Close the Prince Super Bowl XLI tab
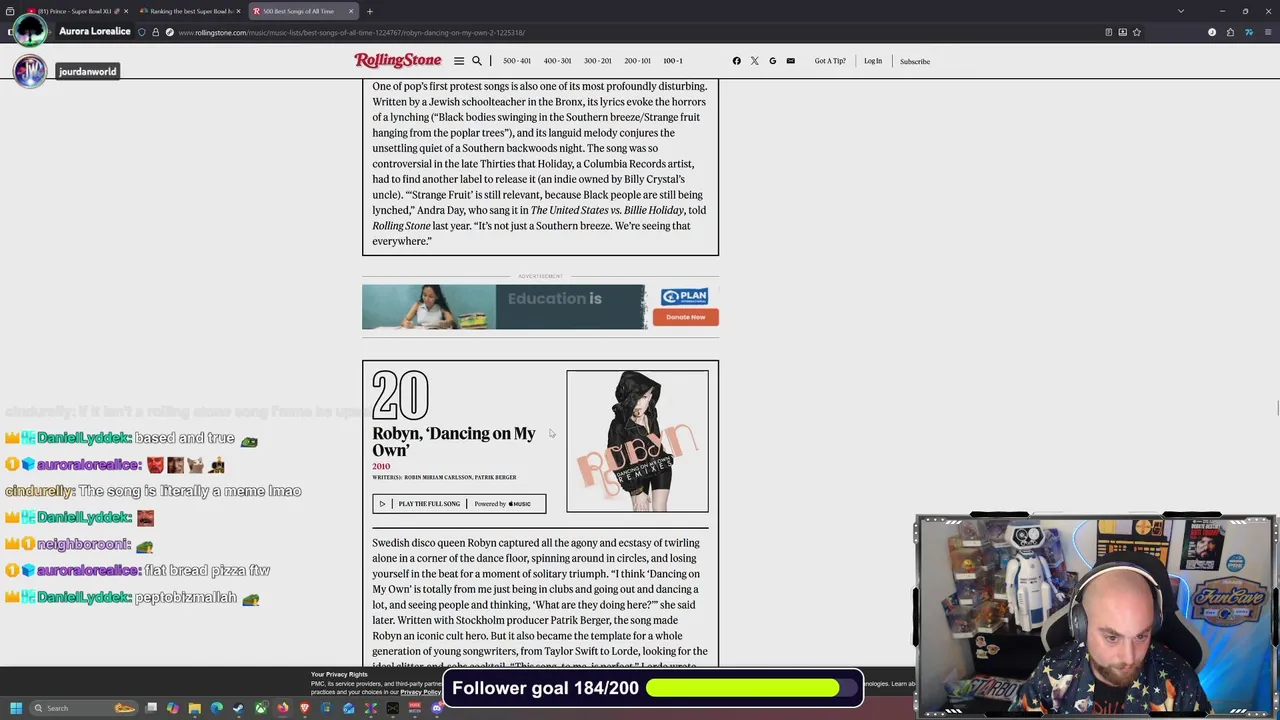 (126, 11)
